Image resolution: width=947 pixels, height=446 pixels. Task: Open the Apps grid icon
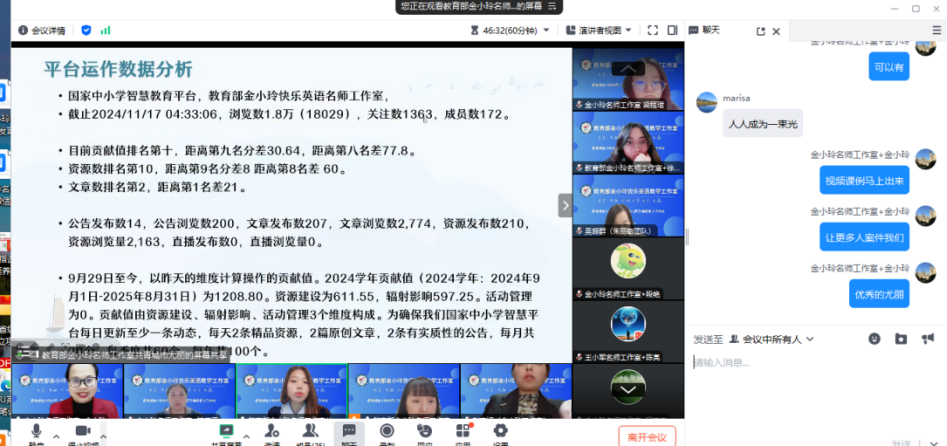(x=463, y=431)
